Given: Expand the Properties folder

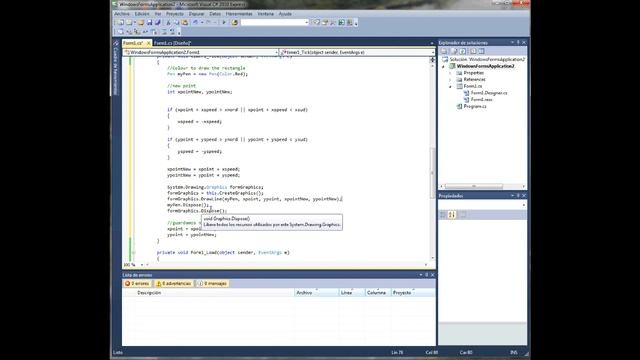Looking at the screenshot, I should point(451,73).
